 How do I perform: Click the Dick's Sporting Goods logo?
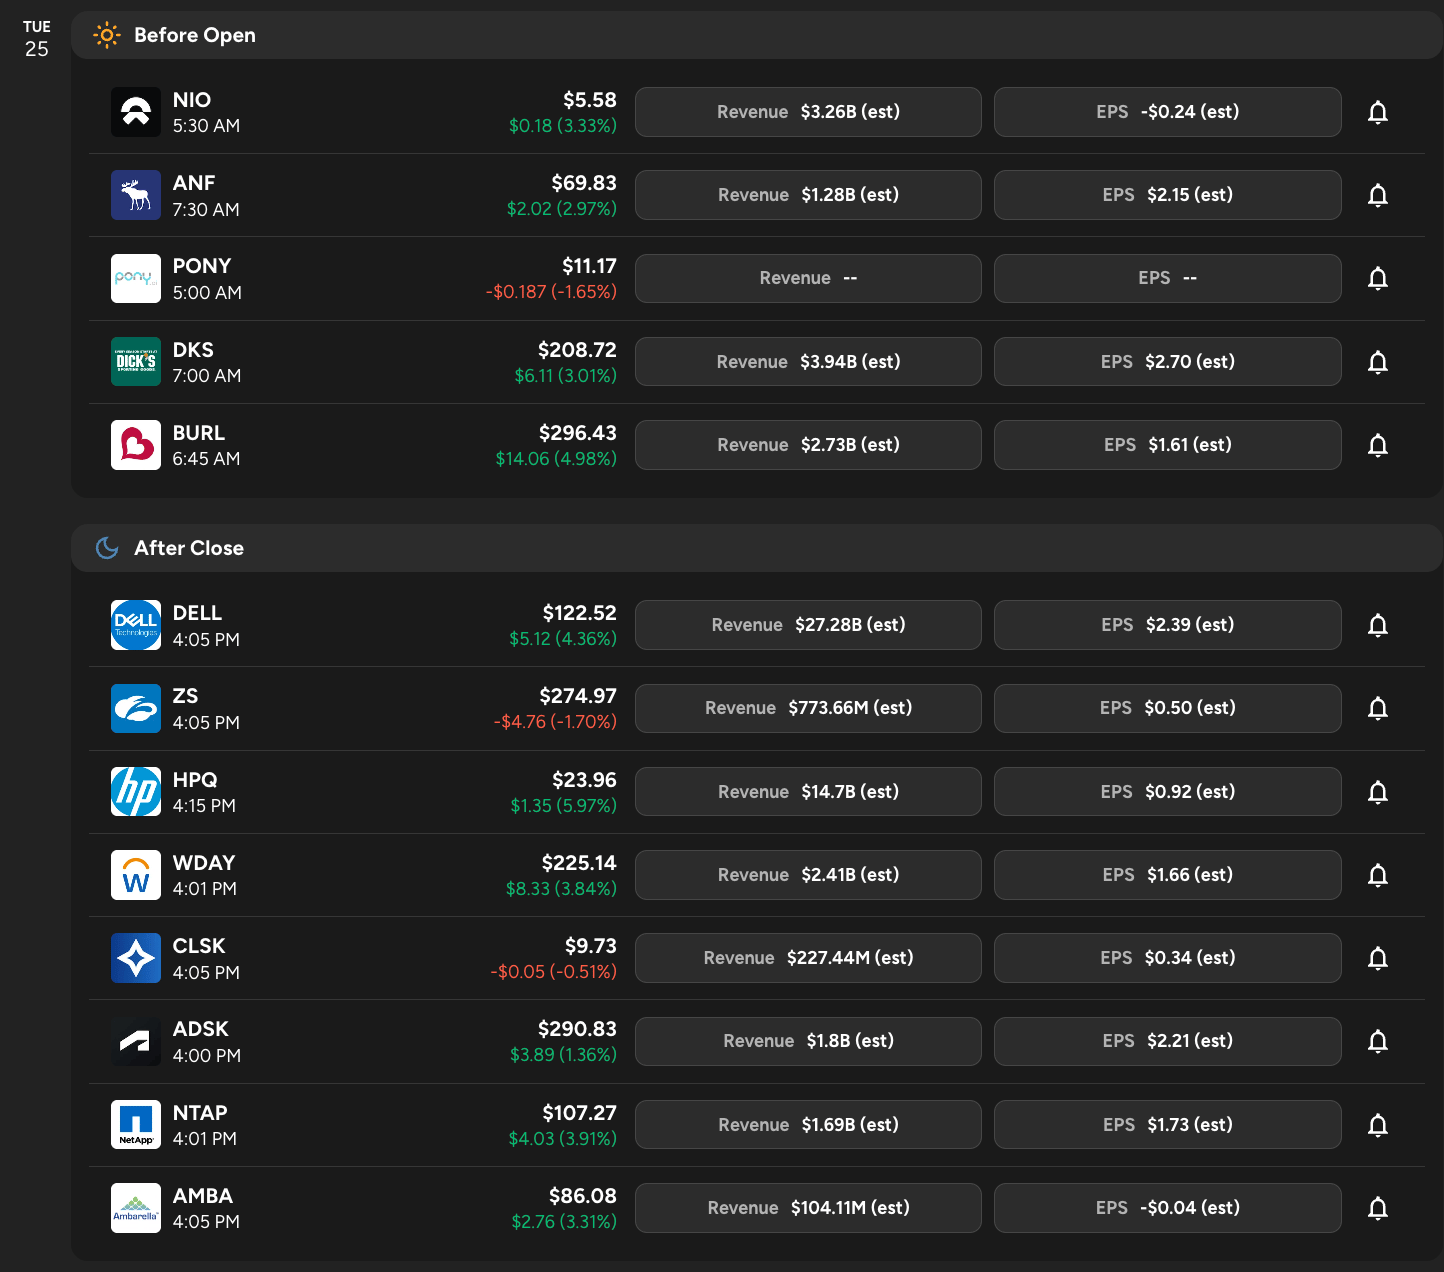(136, 362)
